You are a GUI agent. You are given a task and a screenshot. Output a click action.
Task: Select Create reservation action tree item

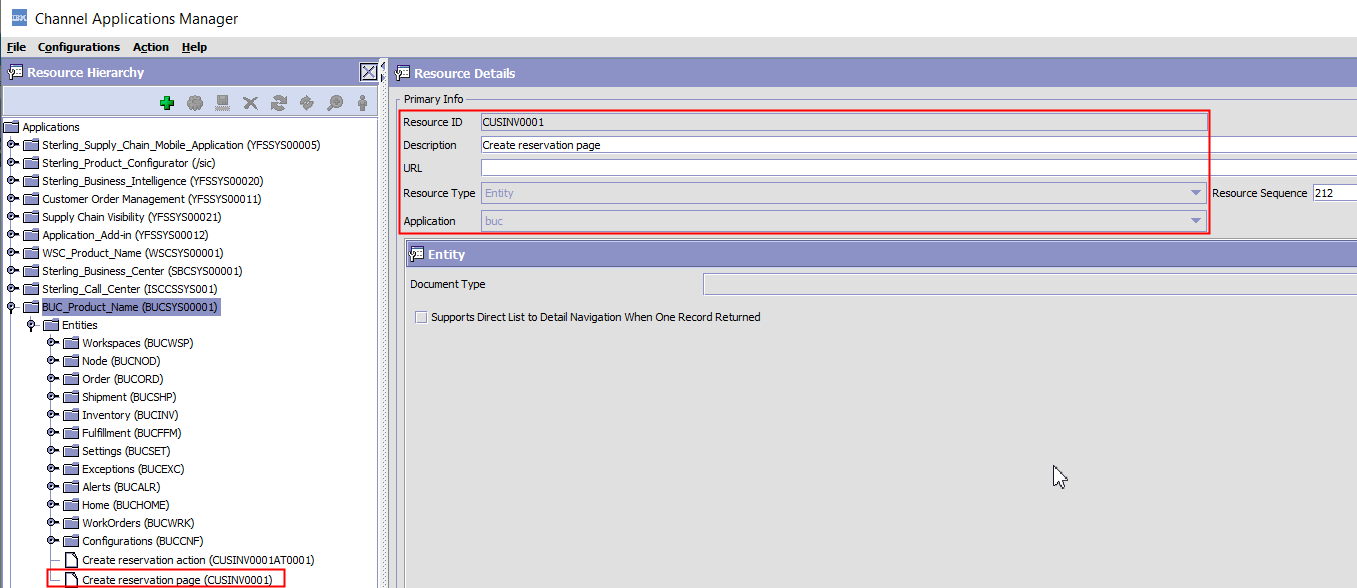click(x=198, y=560)
